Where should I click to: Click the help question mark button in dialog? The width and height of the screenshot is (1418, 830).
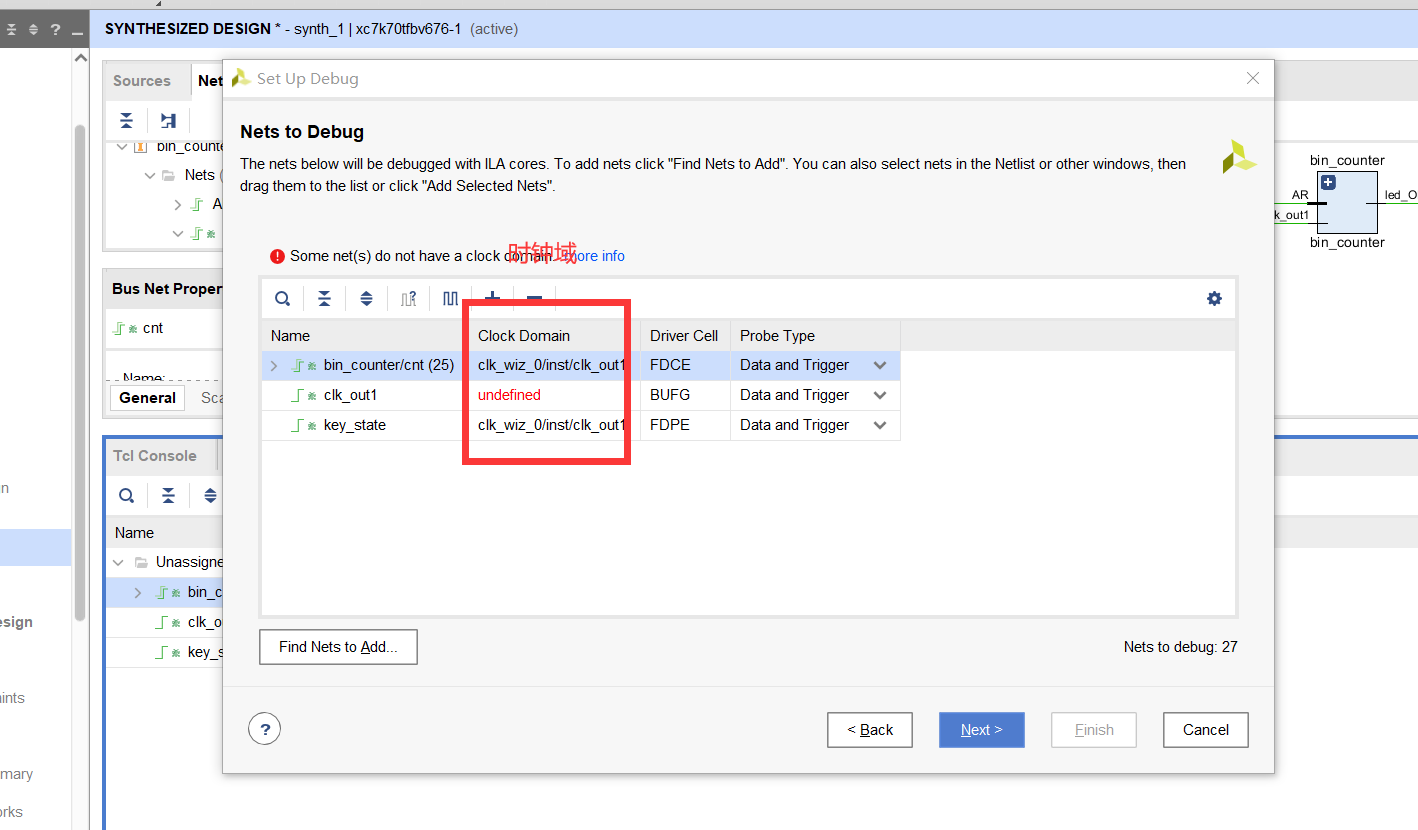click(x=265, y=729)
